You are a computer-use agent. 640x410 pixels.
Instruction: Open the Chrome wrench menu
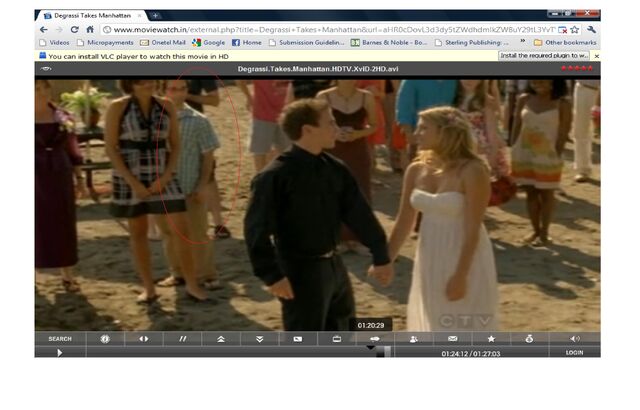[591, 30]
